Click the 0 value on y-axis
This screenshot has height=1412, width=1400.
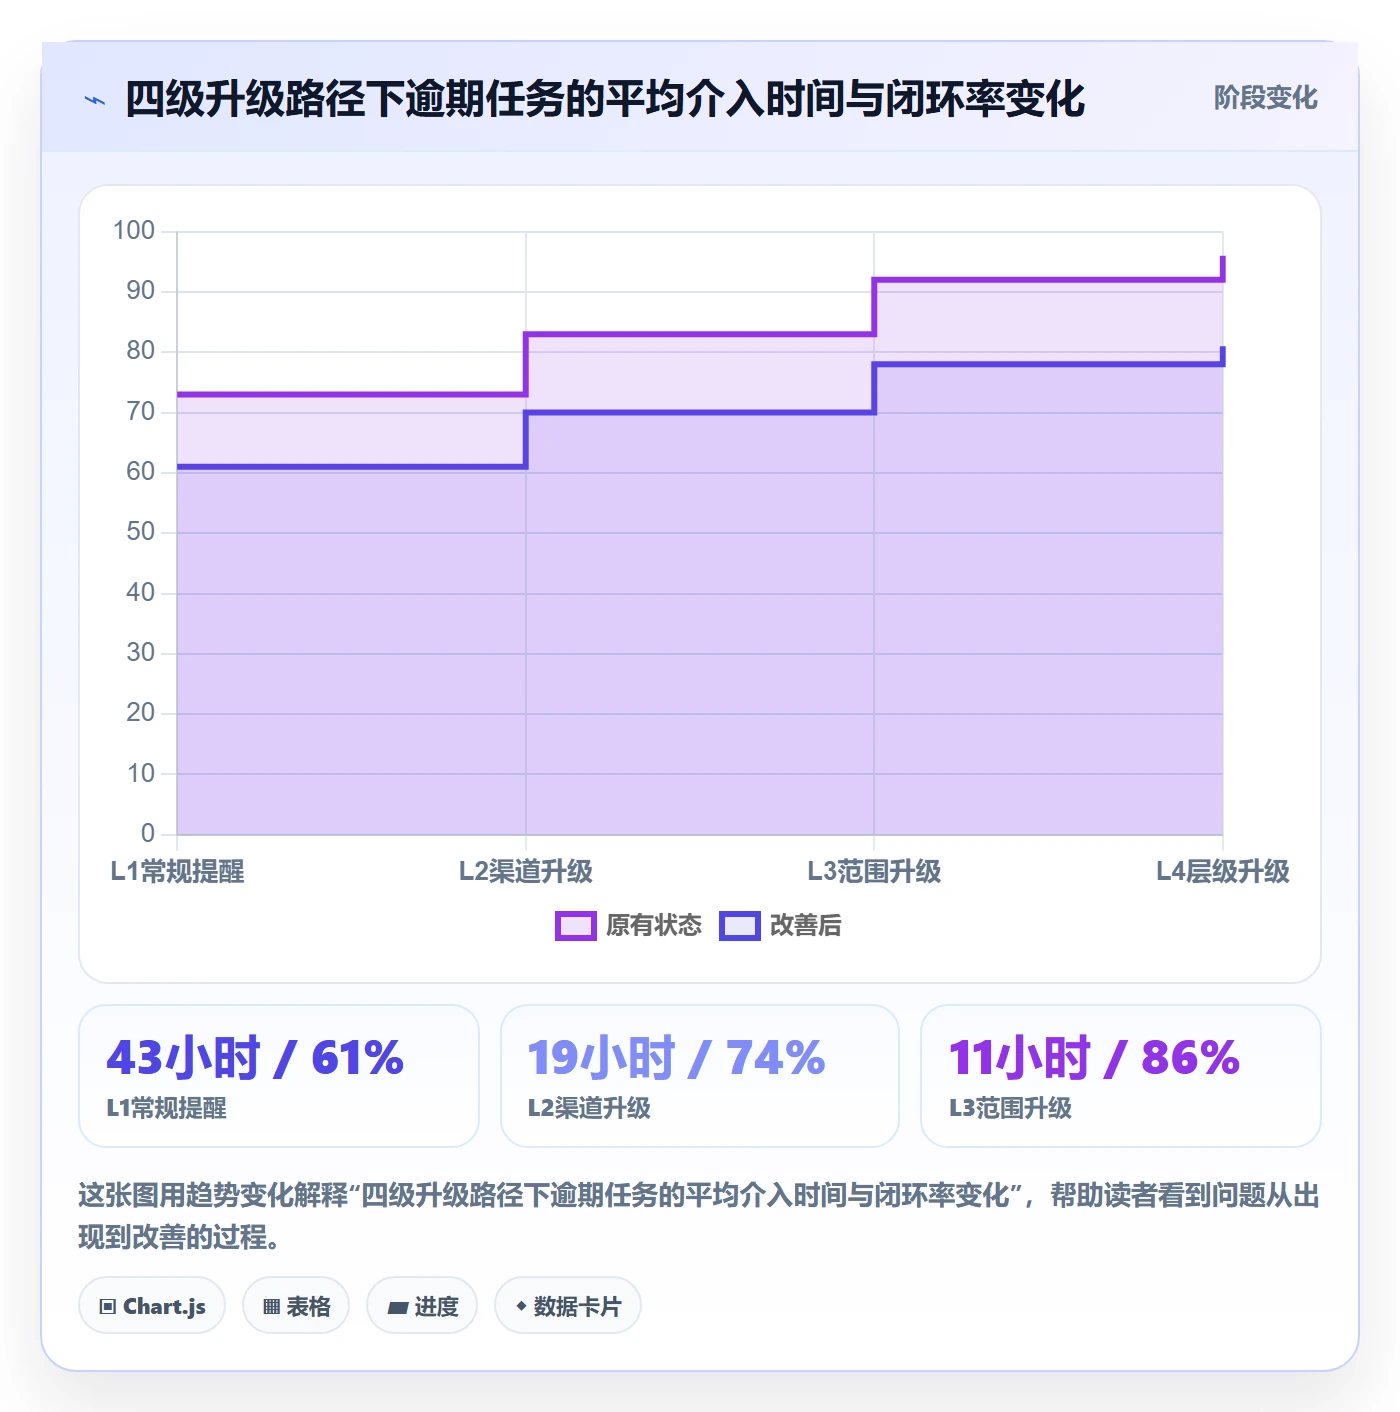coord(148,833)
